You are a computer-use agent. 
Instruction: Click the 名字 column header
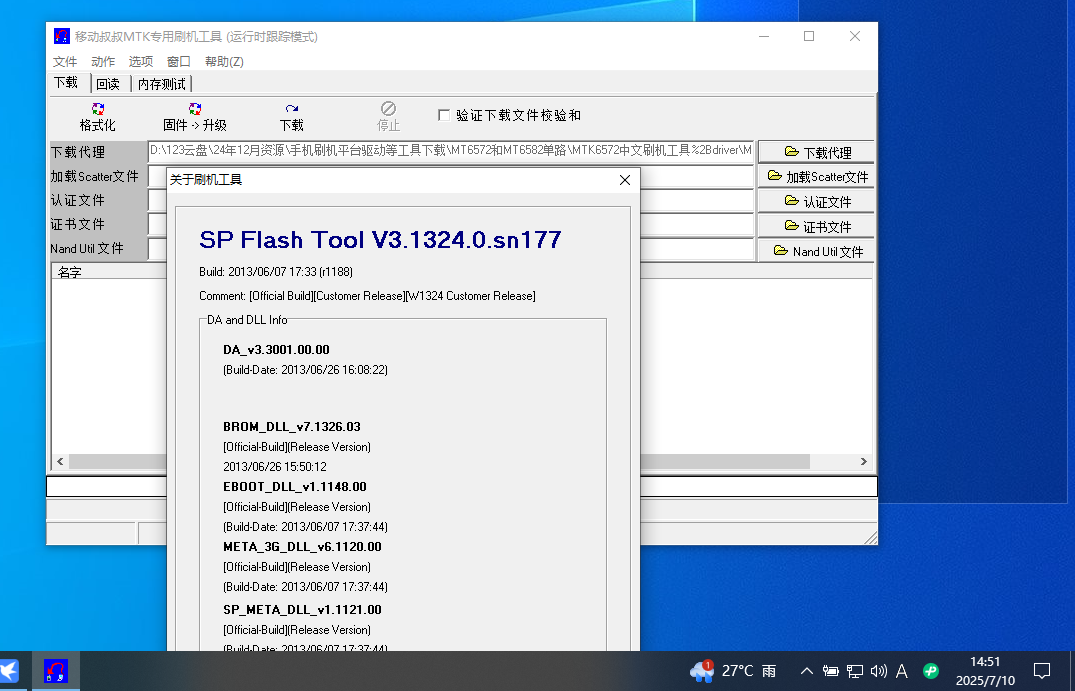pos(109,272)
